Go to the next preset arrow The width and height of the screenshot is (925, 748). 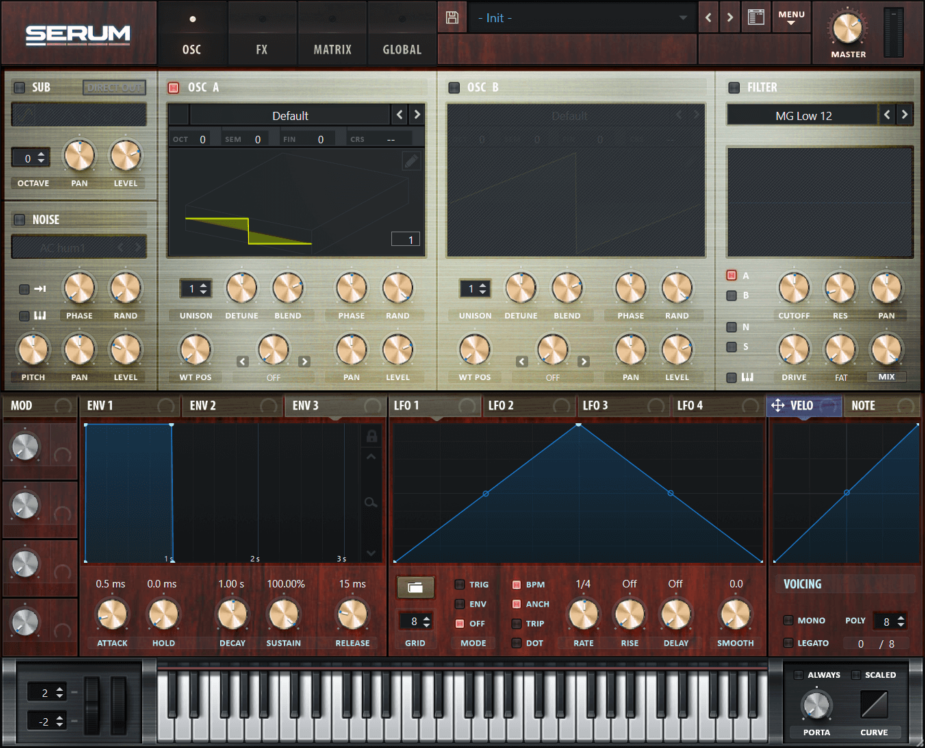point(730,18)
